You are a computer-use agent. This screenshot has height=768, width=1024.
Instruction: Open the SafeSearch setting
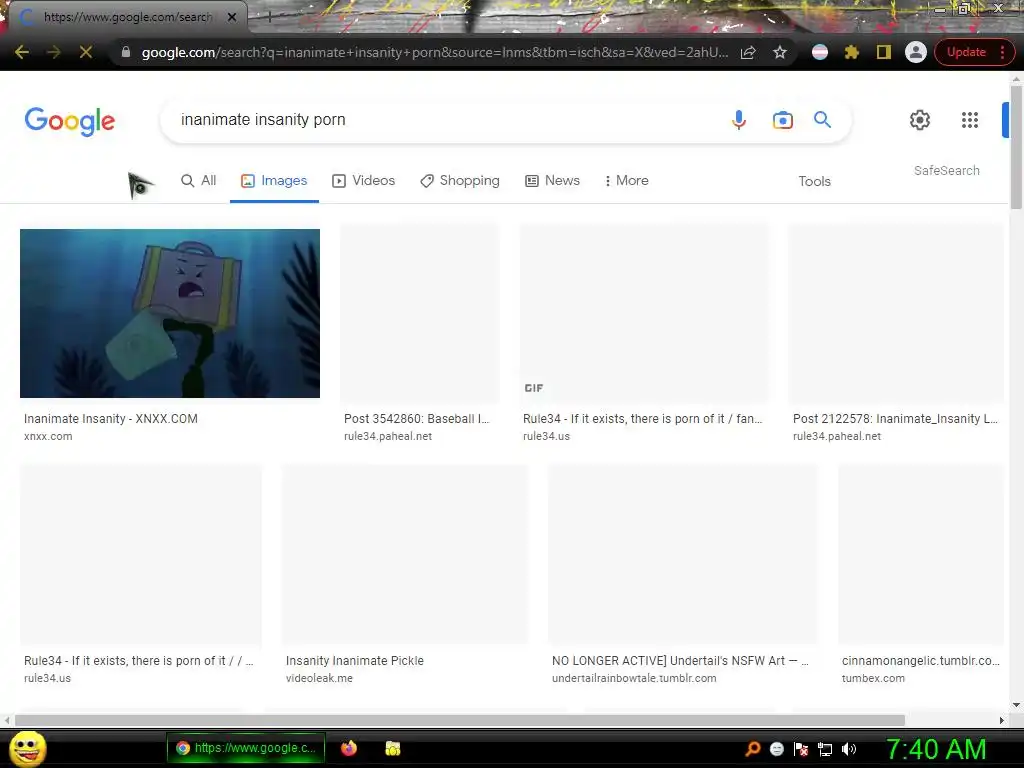click(946, 170)
